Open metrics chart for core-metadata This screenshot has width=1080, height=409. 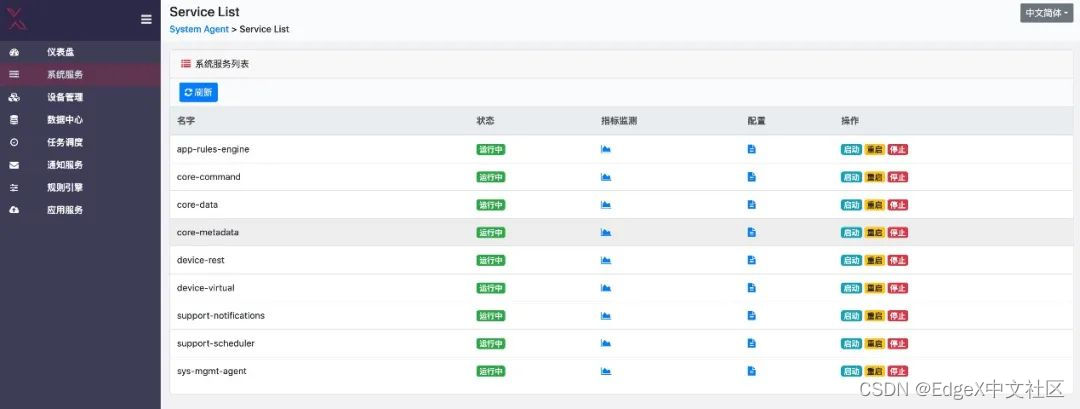pyautogui.click(x=606, y=233)
